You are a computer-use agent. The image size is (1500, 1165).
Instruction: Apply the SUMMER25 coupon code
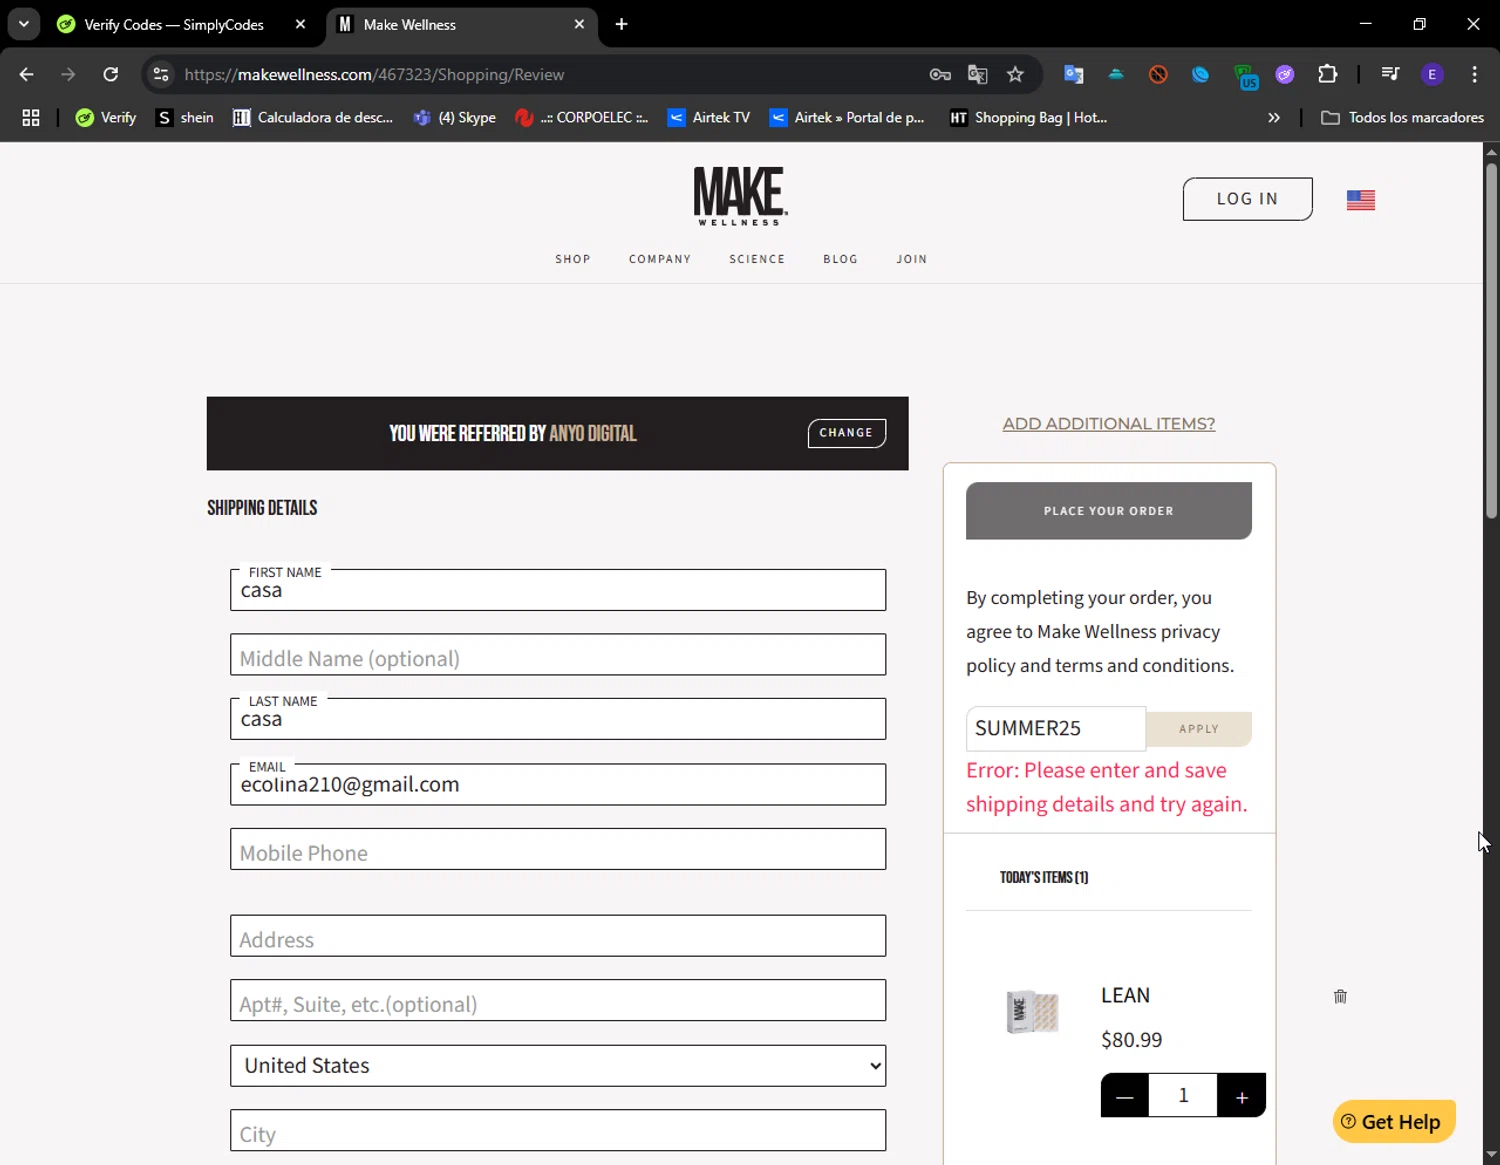coord(1199,729)
